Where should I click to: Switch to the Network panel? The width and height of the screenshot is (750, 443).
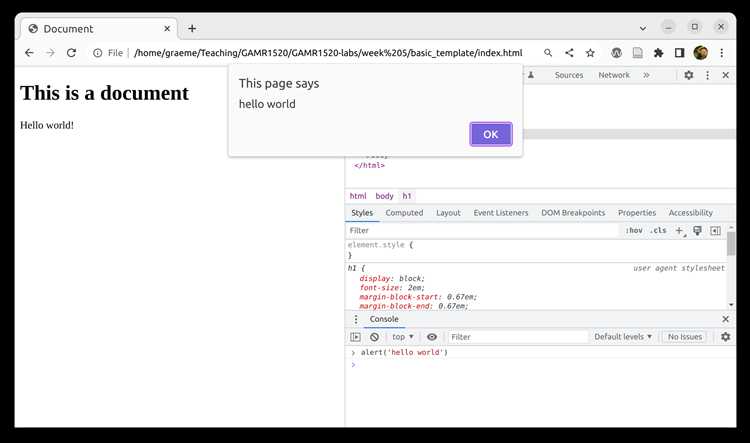point(614,75)
